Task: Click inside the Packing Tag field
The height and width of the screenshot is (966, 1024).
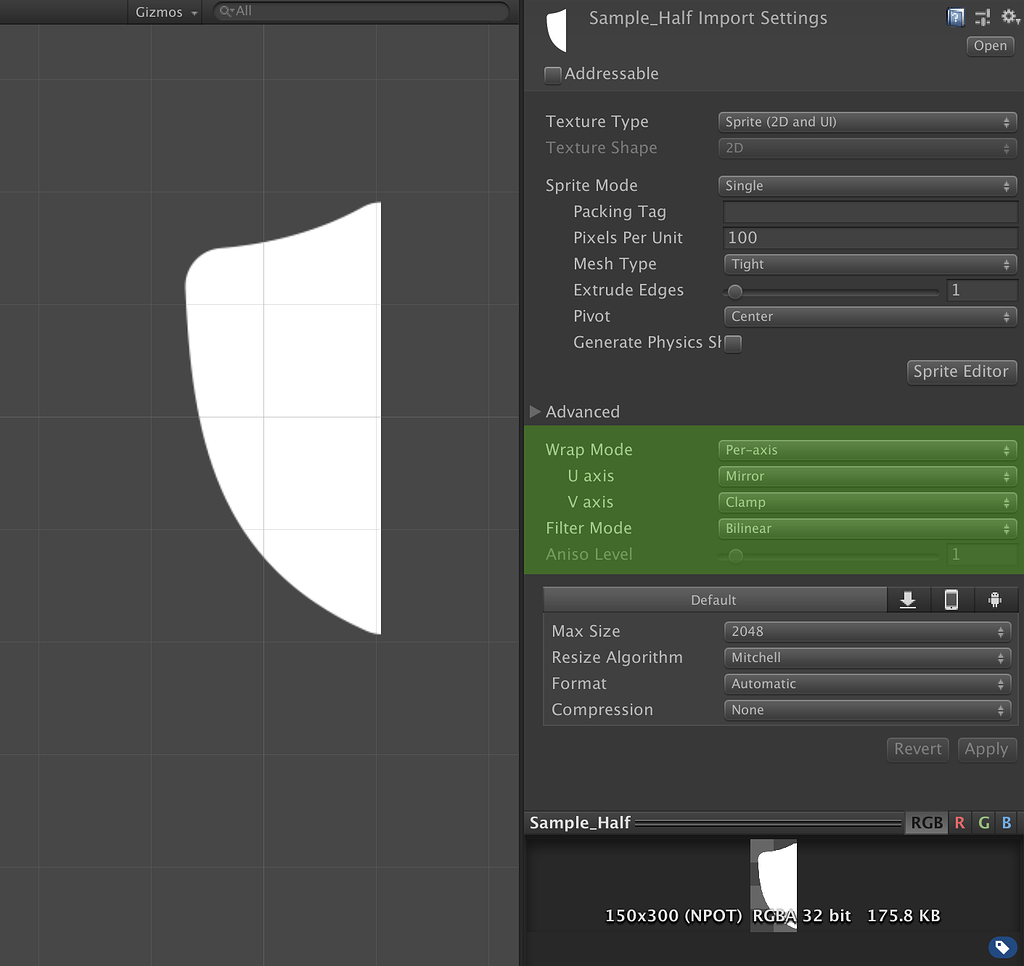Action: pos(869,211)
